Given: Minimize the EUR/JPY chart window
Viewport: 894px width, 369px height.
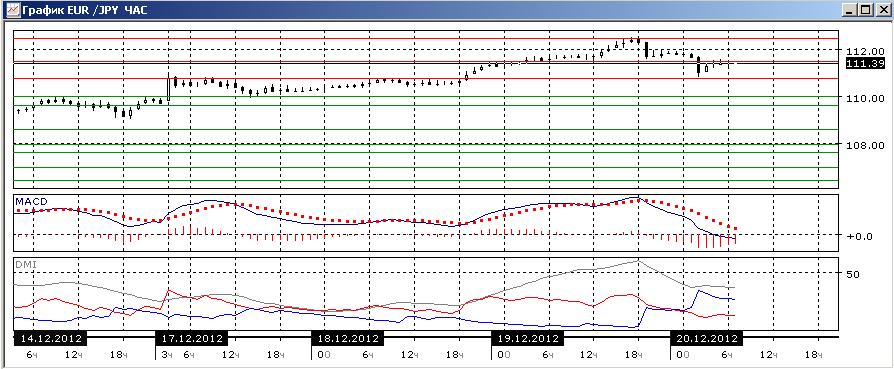Looking at the screenshot, I should [x=850, y=10].
